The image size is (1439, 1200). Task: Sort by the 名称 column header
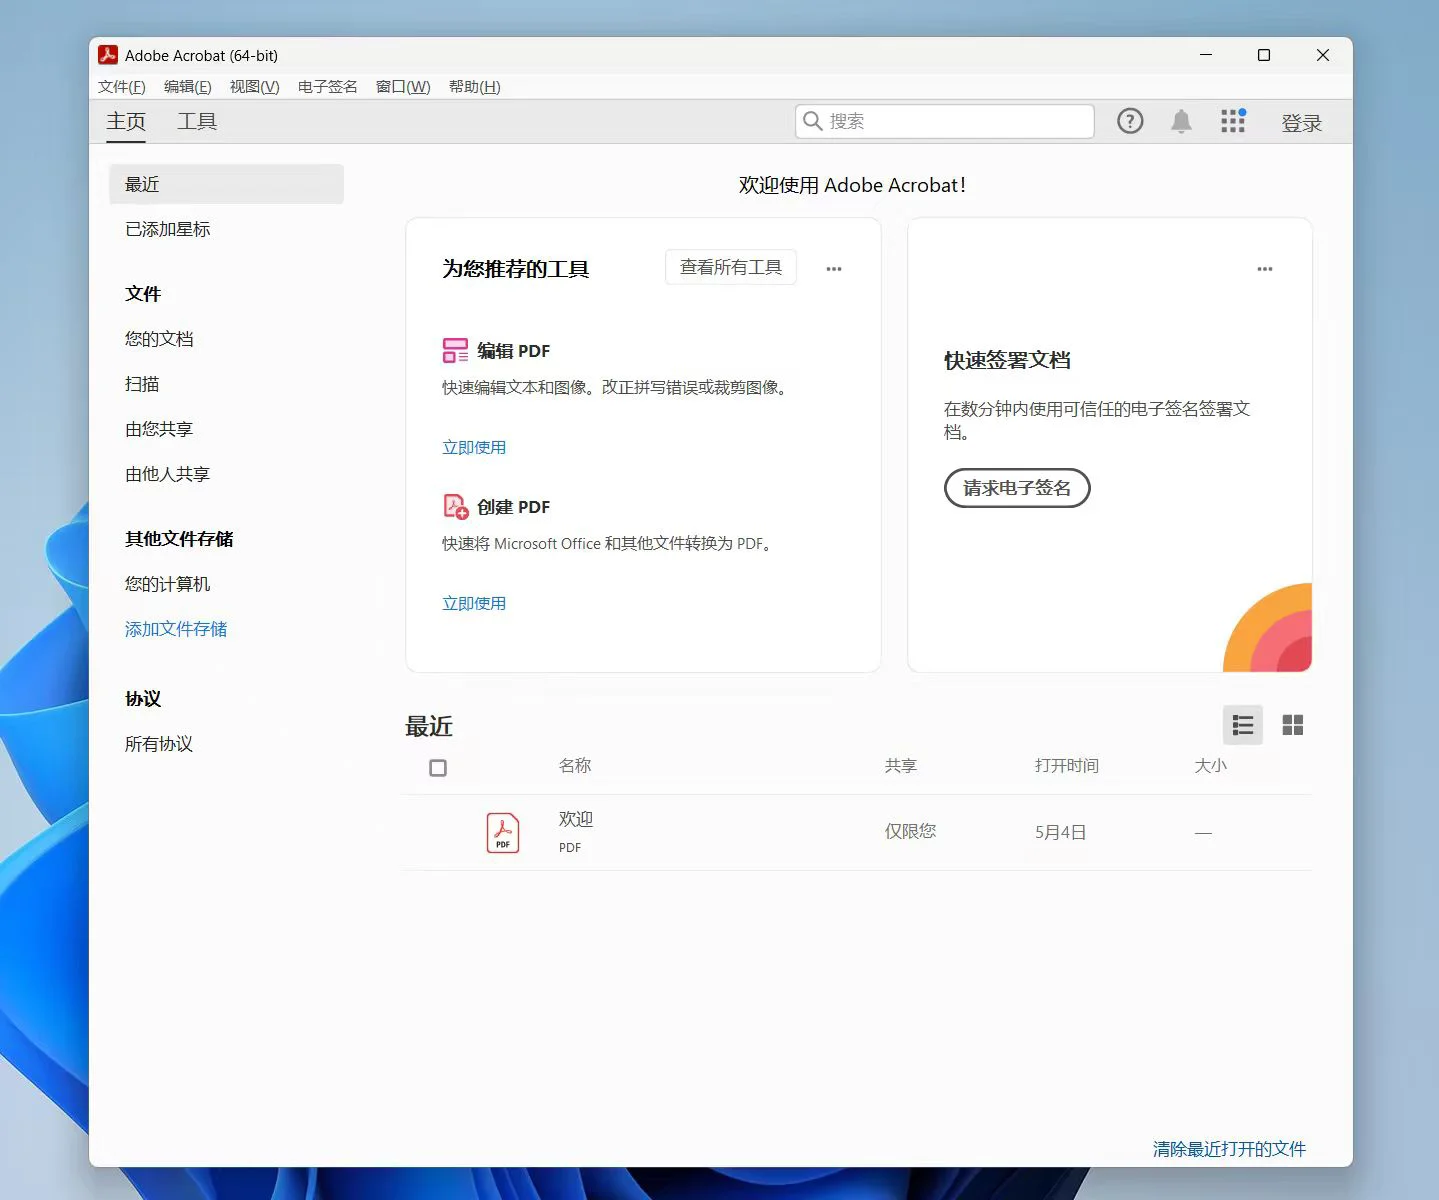tap(575, 766)
